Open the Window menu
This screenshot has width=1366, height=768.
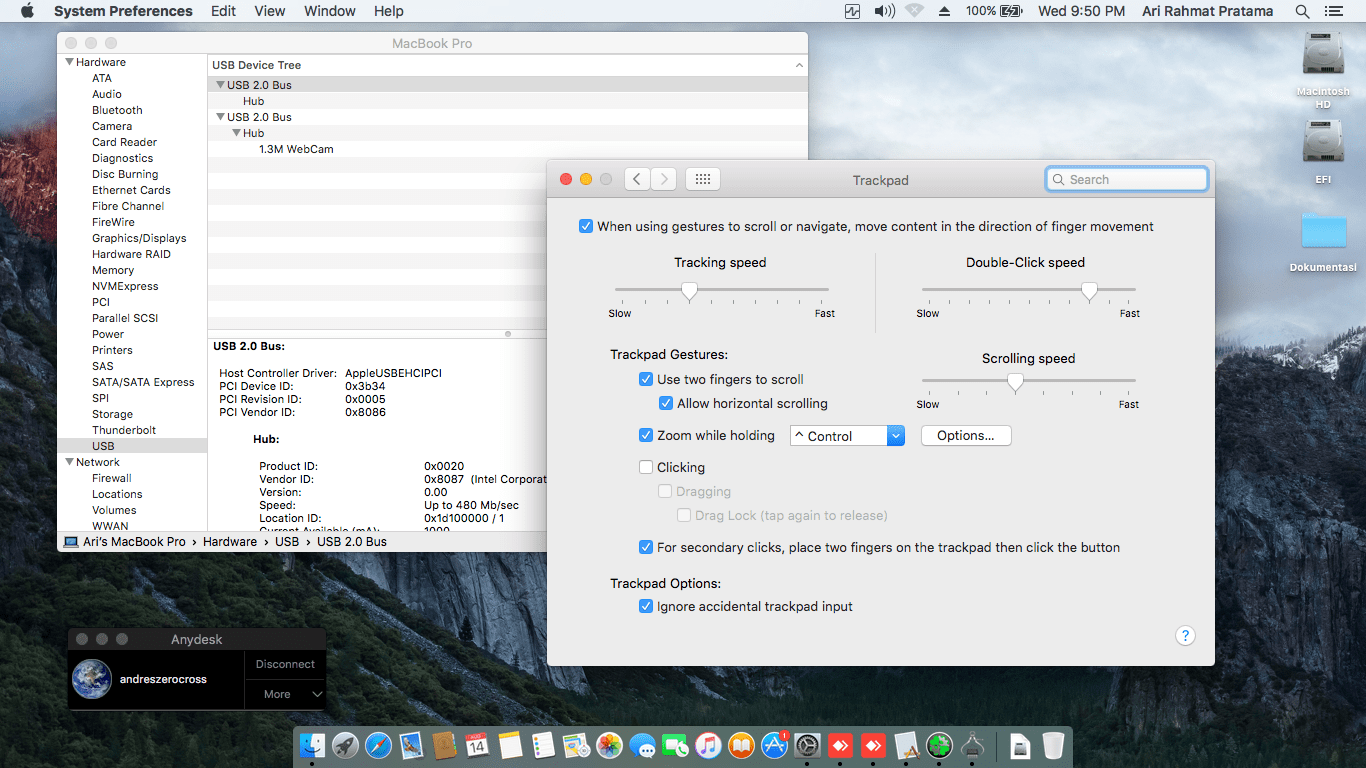(x=329, y=11)
